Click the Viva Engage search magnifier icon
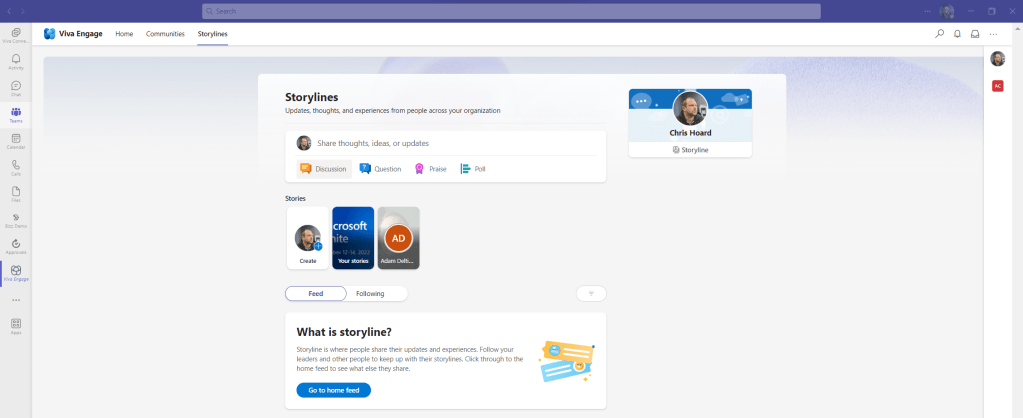 click(x=939, y=34)
